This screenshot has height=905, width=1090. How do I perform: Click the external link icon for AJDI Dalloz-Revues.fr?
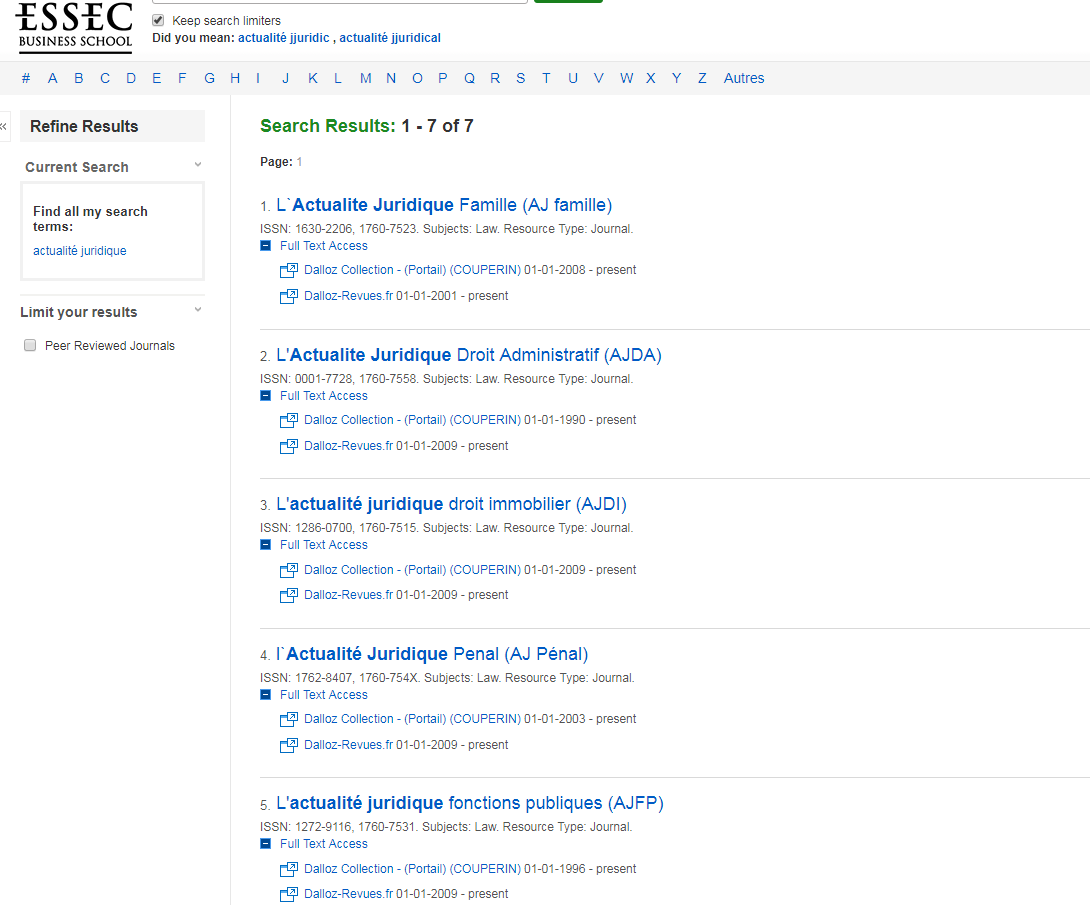point(288,596)
